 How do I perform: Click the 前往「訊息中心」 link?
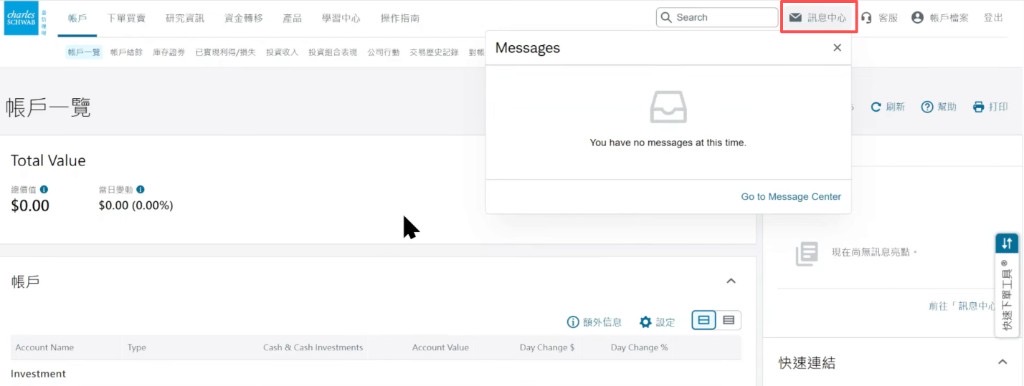pos(962,306)
